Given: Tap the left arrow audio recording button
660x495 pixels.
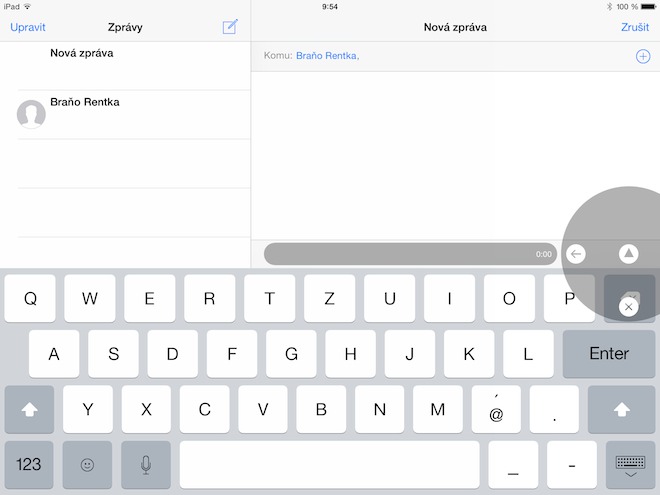Looking at the screenshot, I should (x=575, y=254).
